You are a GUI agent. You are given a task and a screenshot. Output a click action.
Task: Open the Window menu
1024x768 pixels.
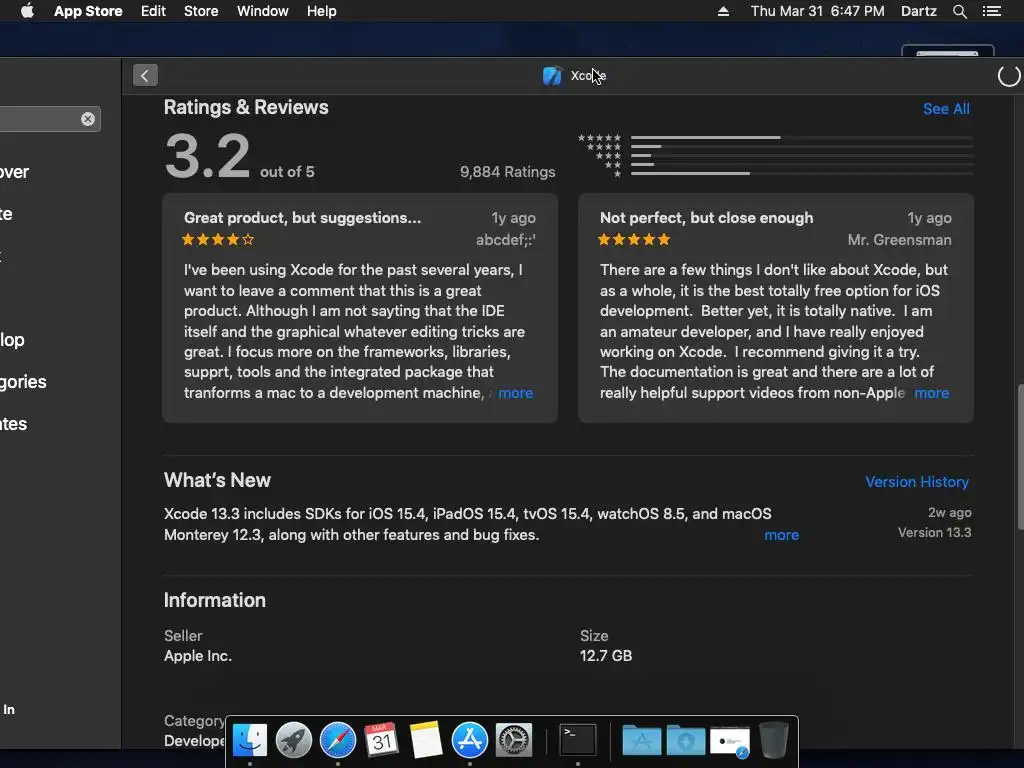(x=263, y=11)
